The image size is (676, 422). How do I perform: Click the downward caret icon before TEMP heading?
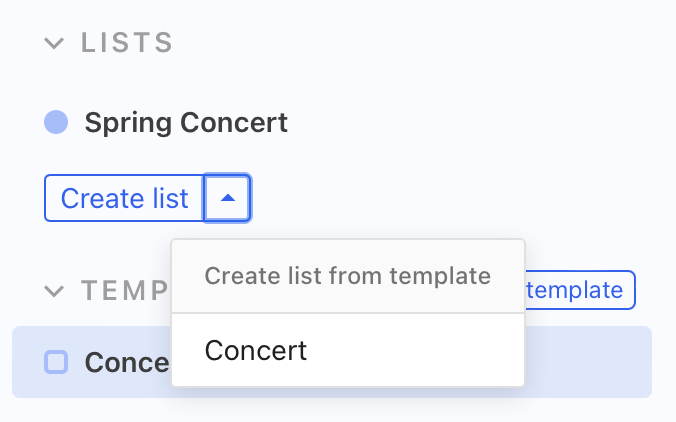coord(55,291)
